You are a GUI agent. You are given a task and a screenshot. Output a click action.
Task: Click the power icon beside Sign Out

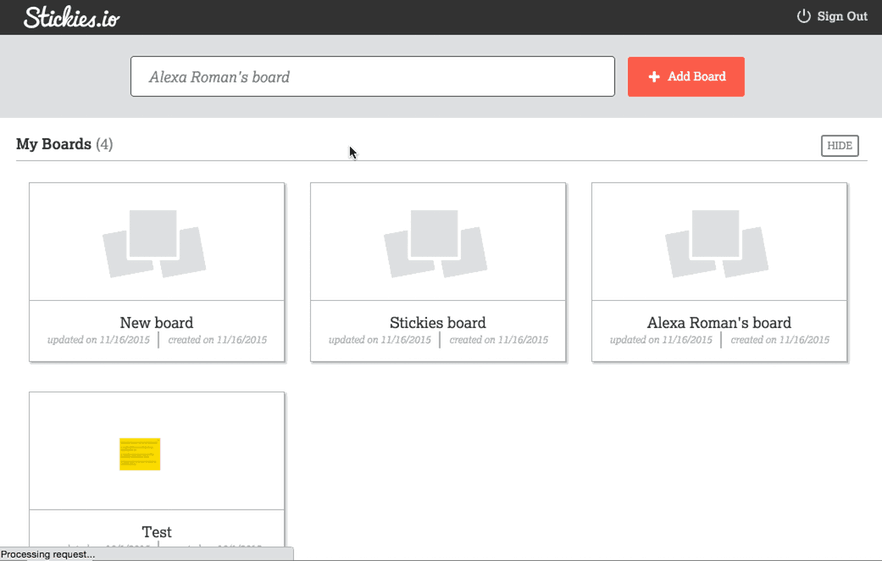point(803,16)
